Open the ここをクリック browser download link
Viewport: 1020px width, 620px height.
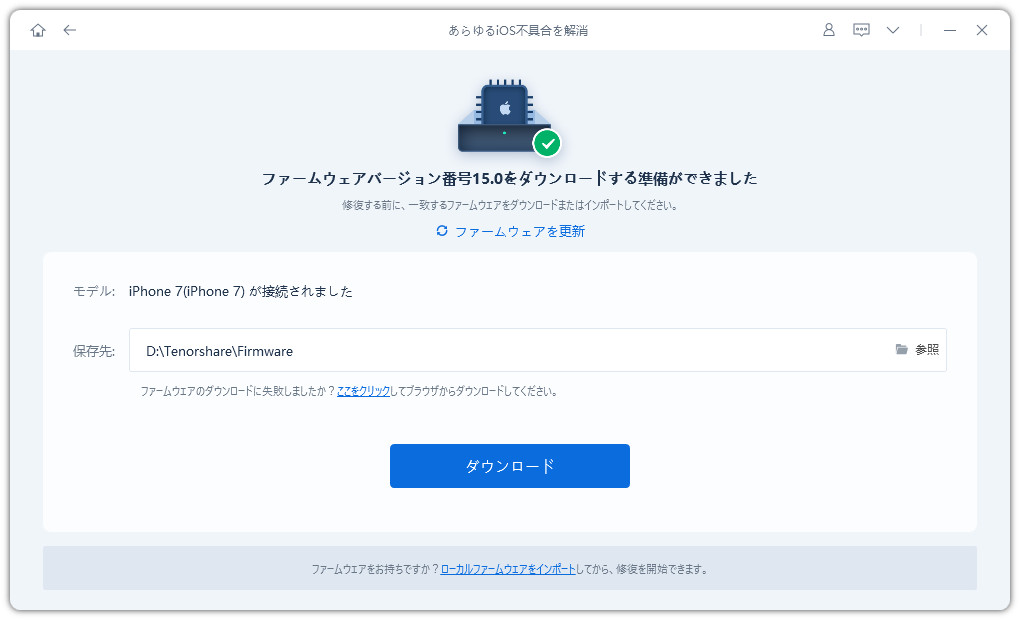[363, 391]
